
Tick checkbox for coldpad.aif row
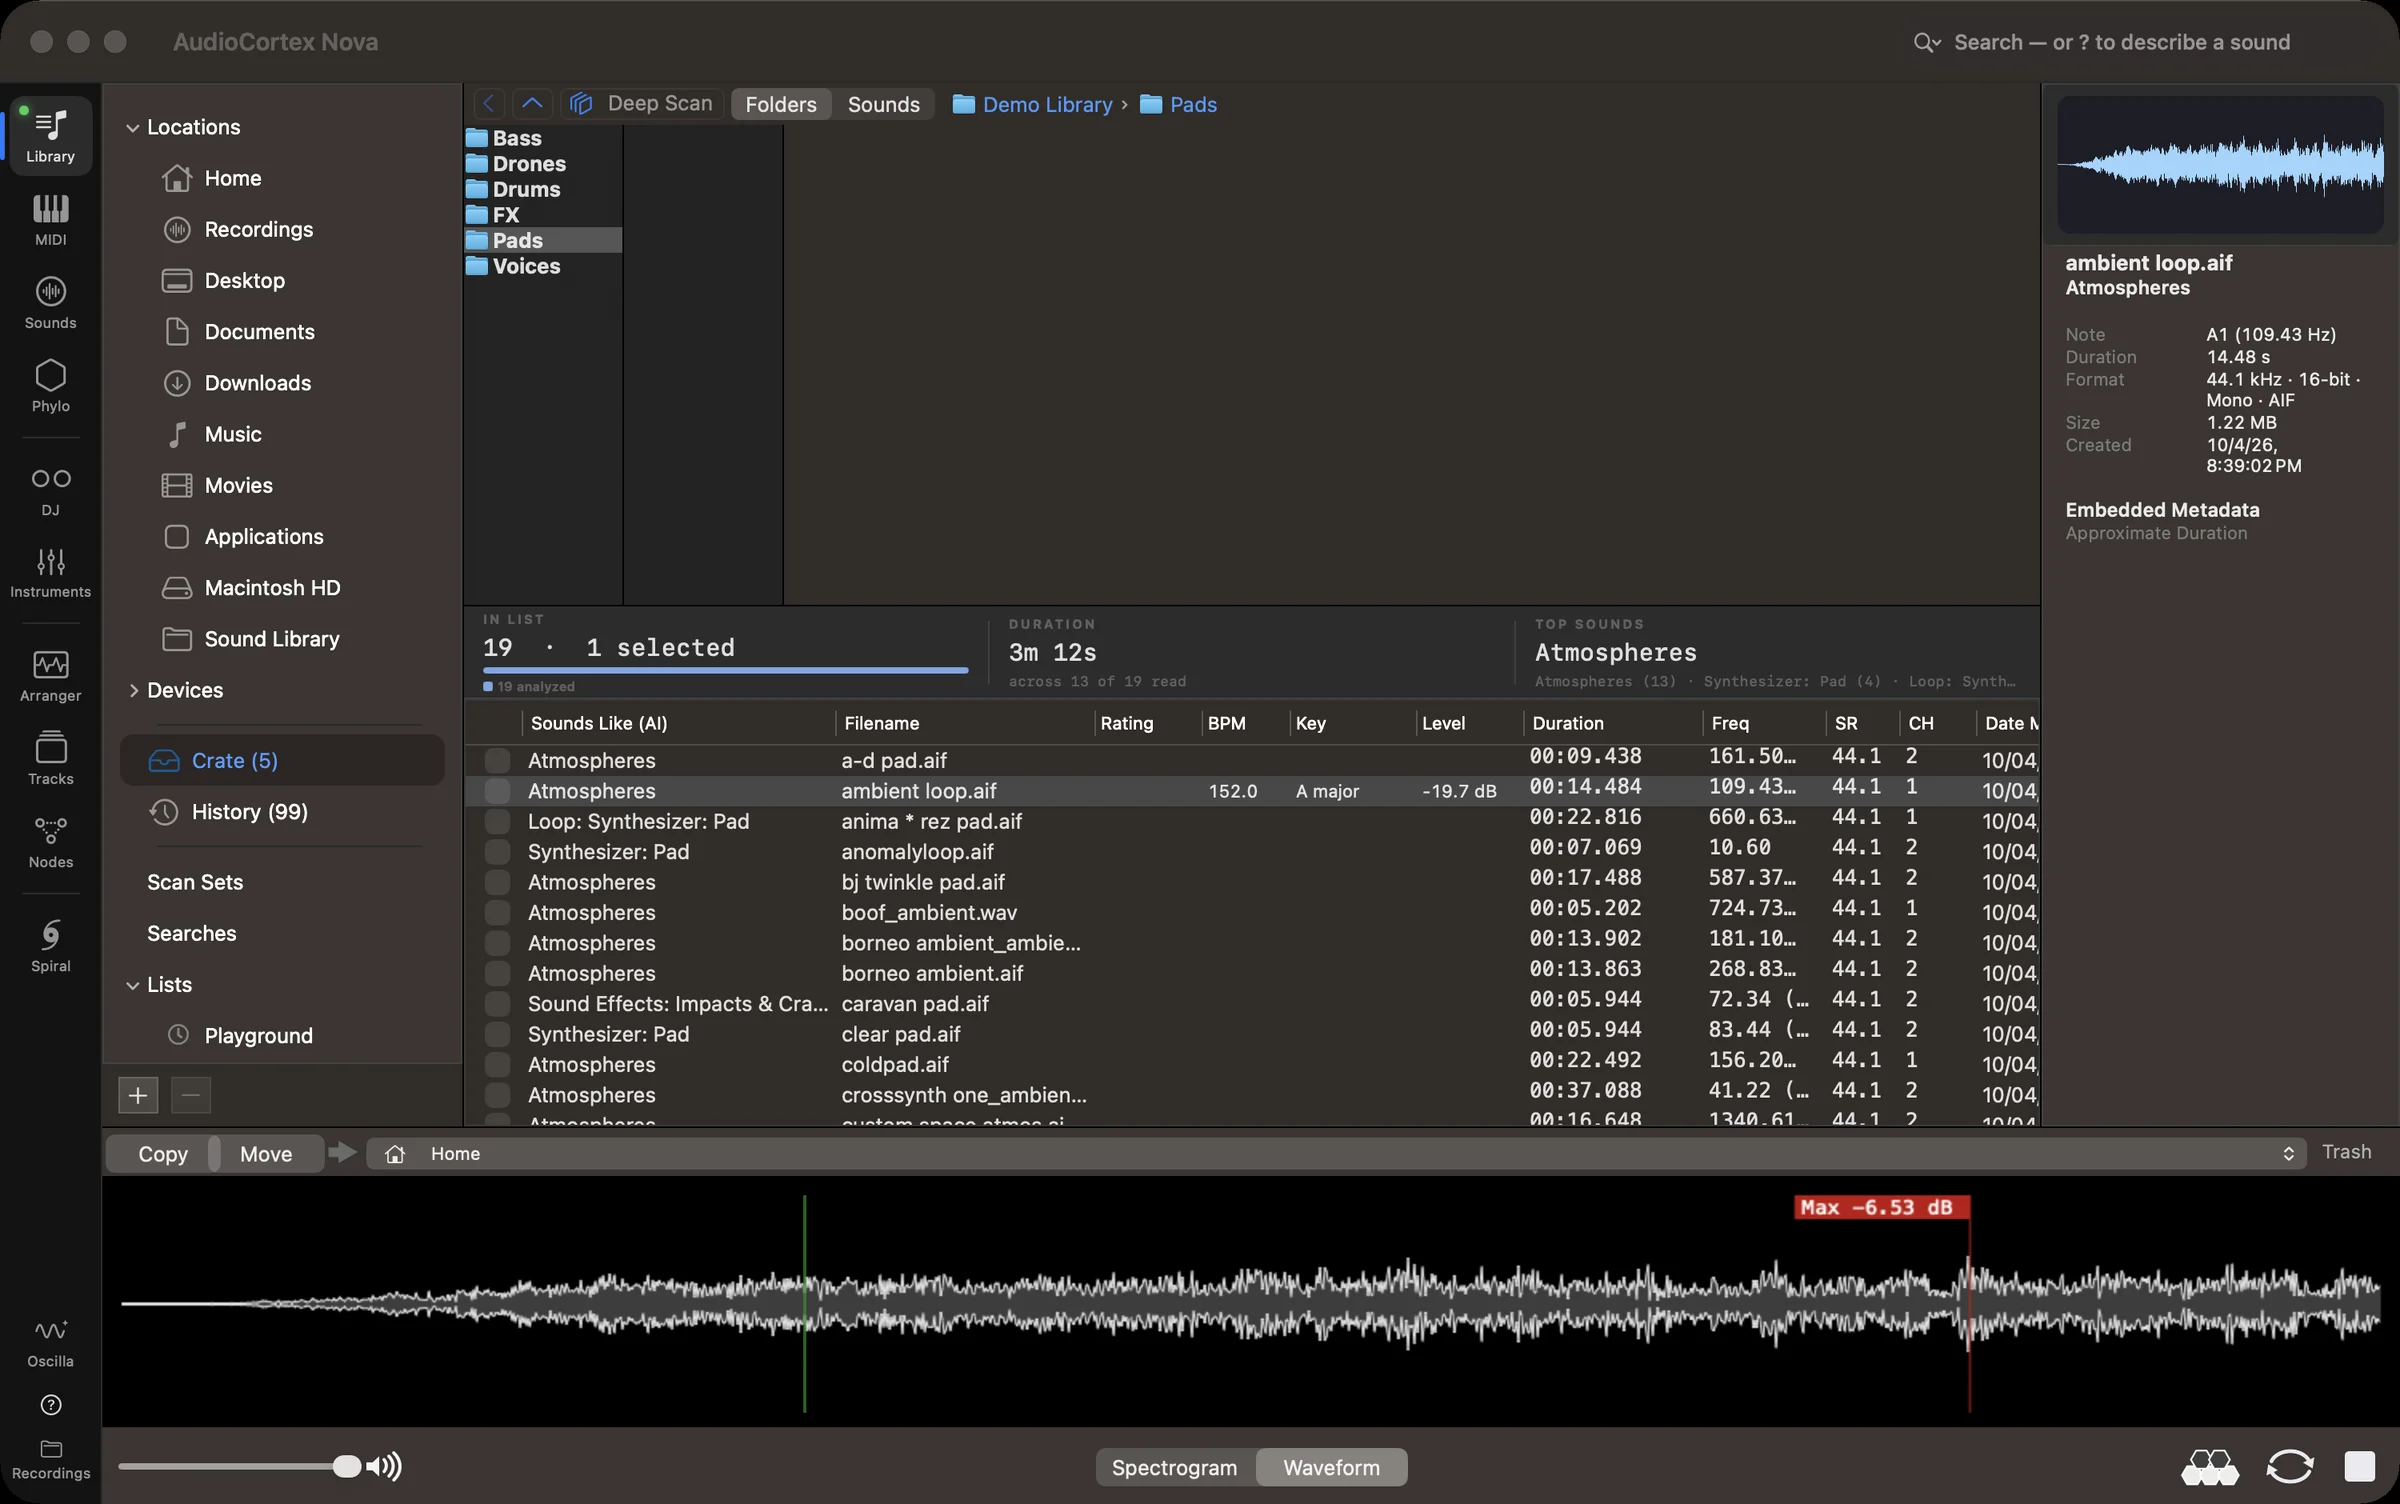pyautogui.click(x=497, y=1065)
